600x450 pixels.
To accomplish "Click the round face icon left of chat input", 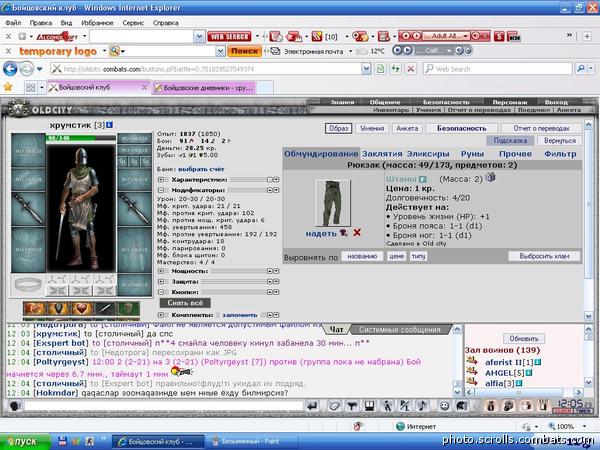I will [15, 406].
